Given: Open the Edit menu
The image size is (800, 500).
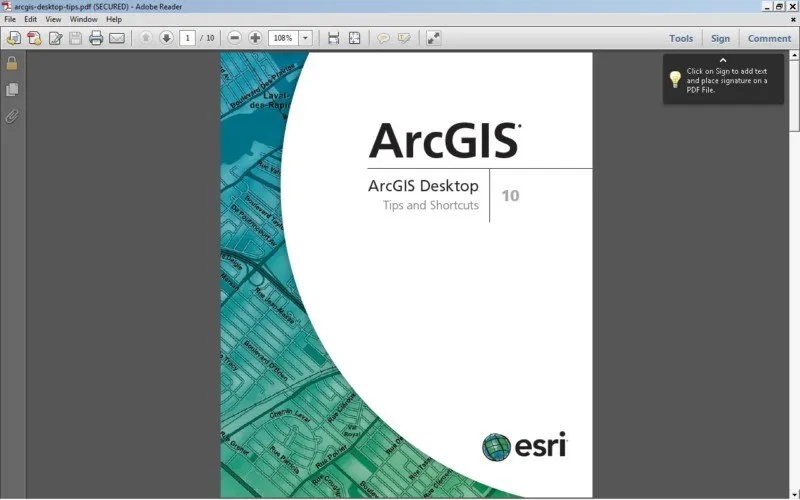Looking at the screenshot, I should coord(31,19).
